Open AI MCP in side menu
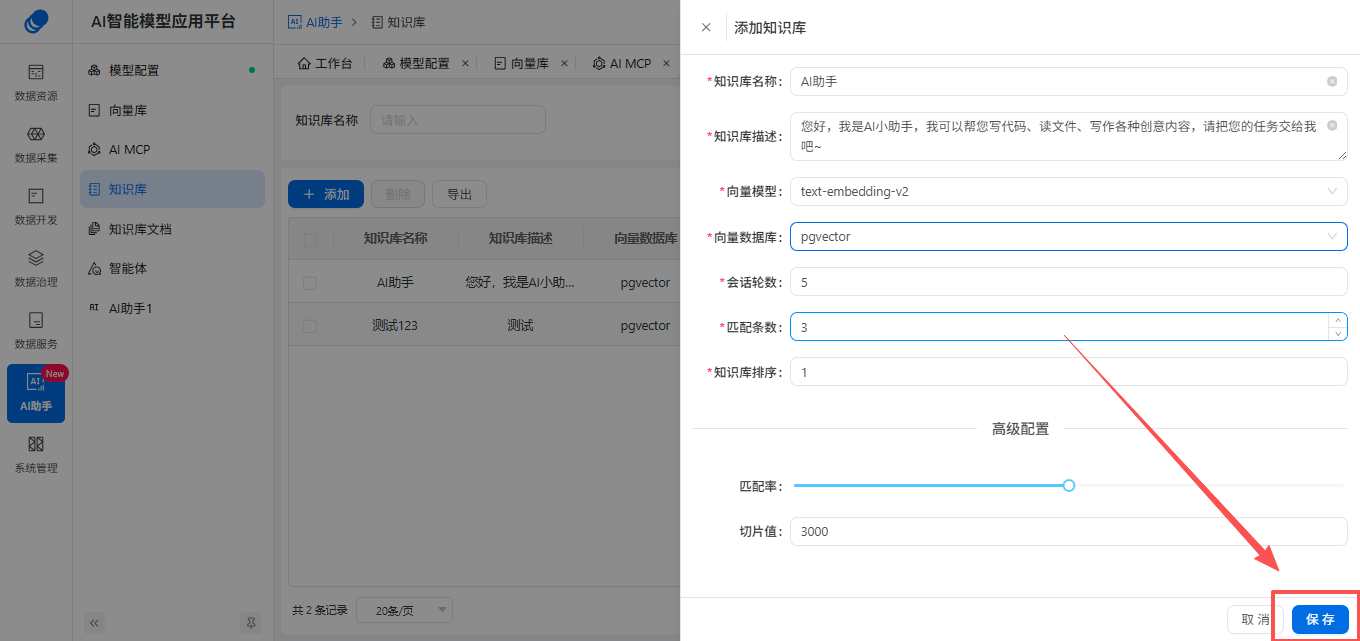 pyautogui.click(x=172, y=149)
